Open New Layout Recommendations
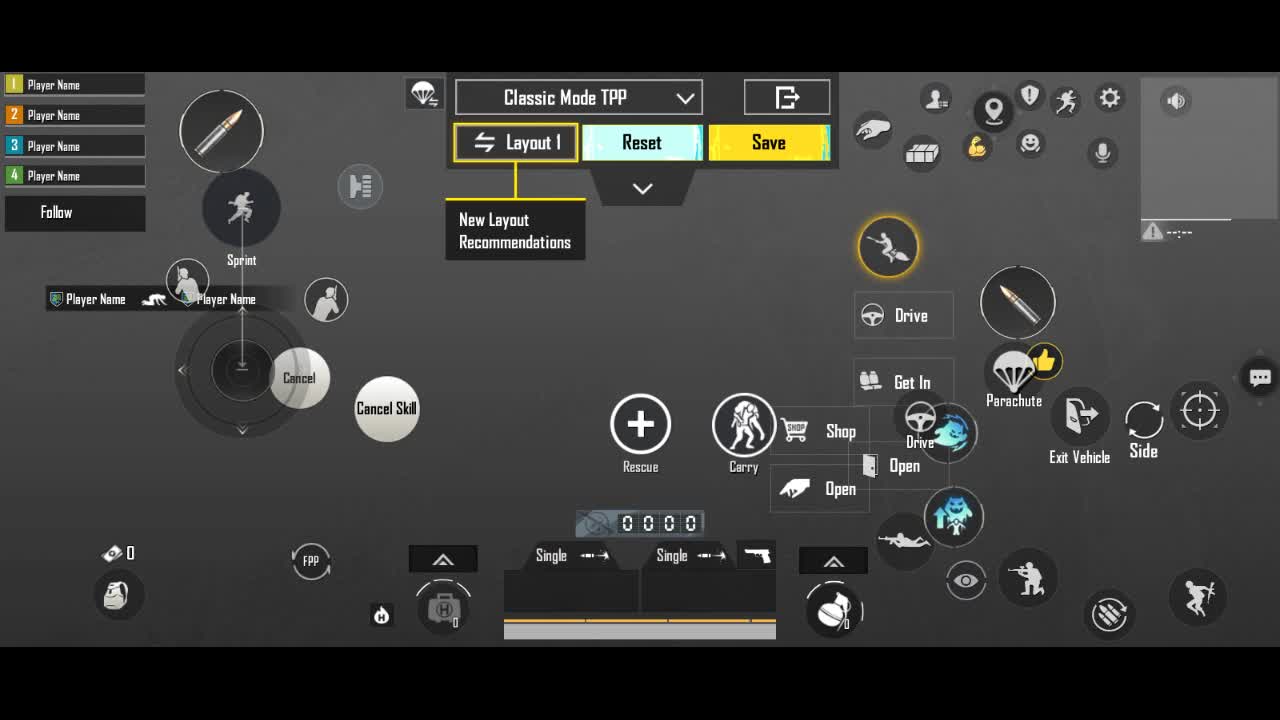This screenshot has width=1280, height=720. pos(515,231)
